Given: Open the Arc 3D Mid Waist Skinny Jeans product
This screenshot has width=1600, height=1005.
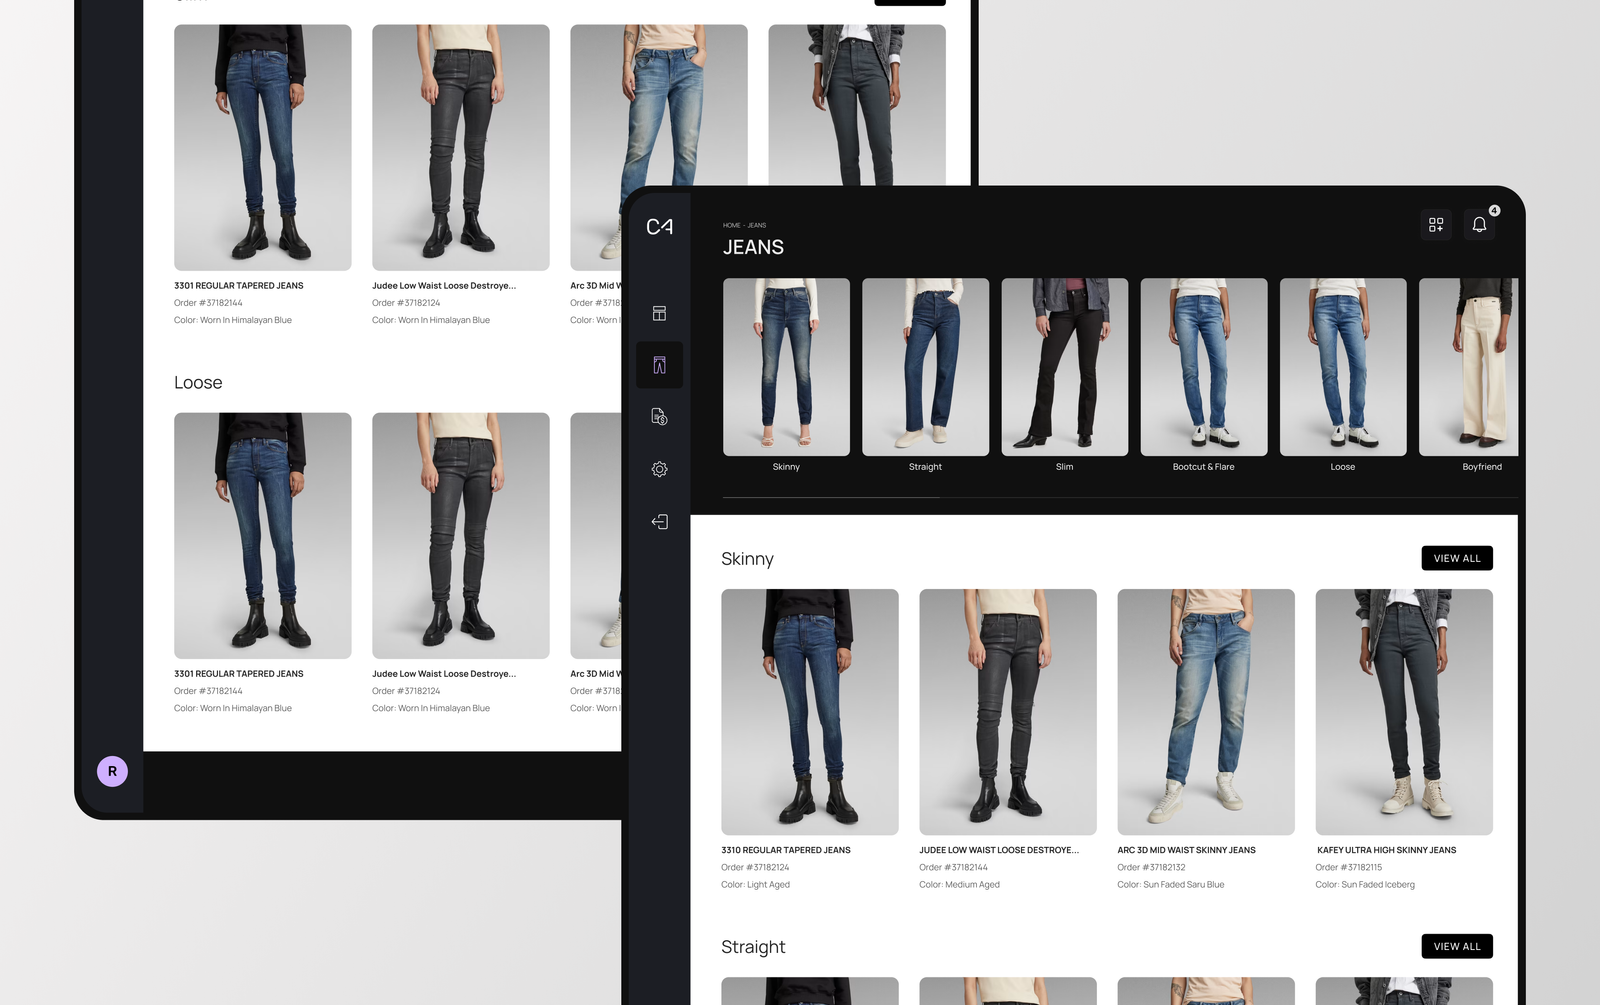Looking at the screenshot, I should click(x=1205, y=712).
